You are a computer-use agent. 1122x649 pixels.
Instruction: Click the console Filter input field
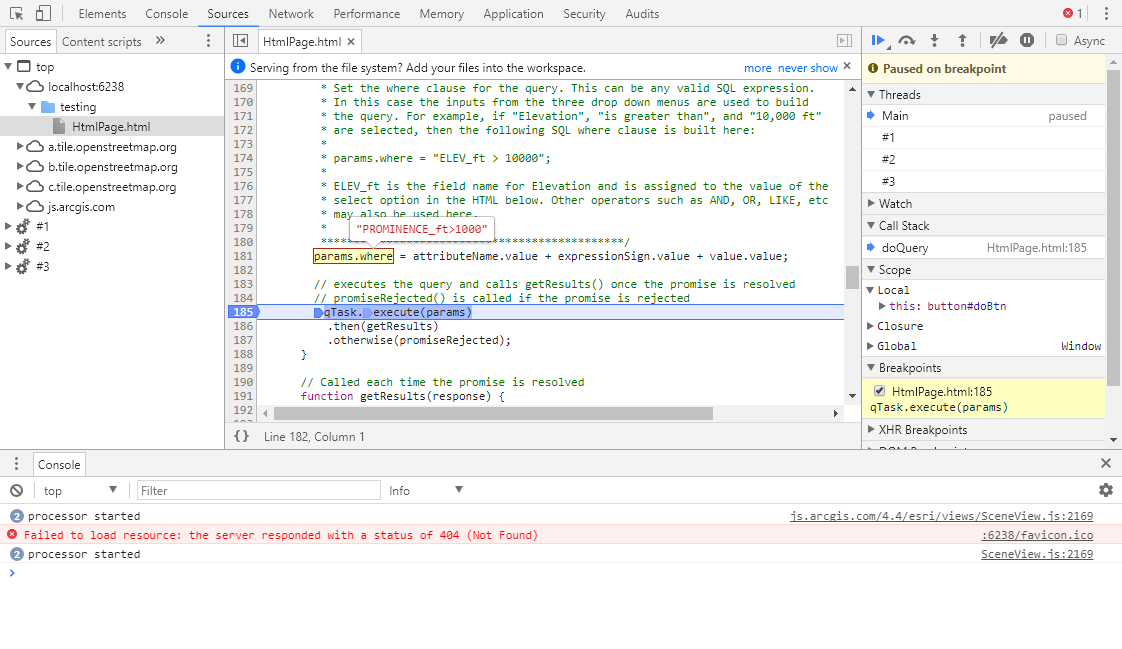pyautogui.click(x=258, y=490)
